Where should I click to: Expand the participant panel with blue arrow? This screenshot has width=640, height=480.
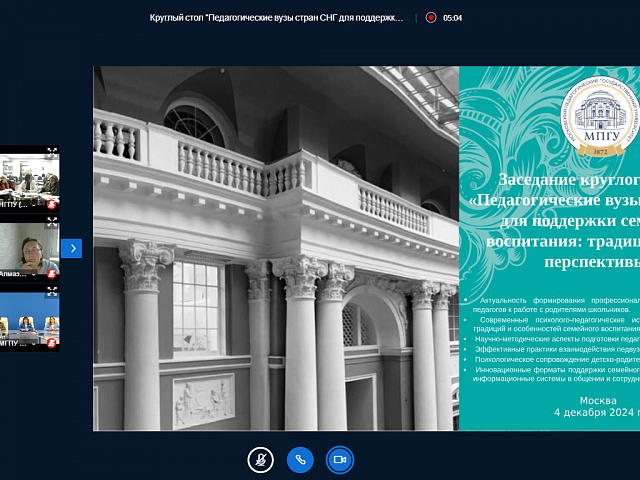(71, 248)
